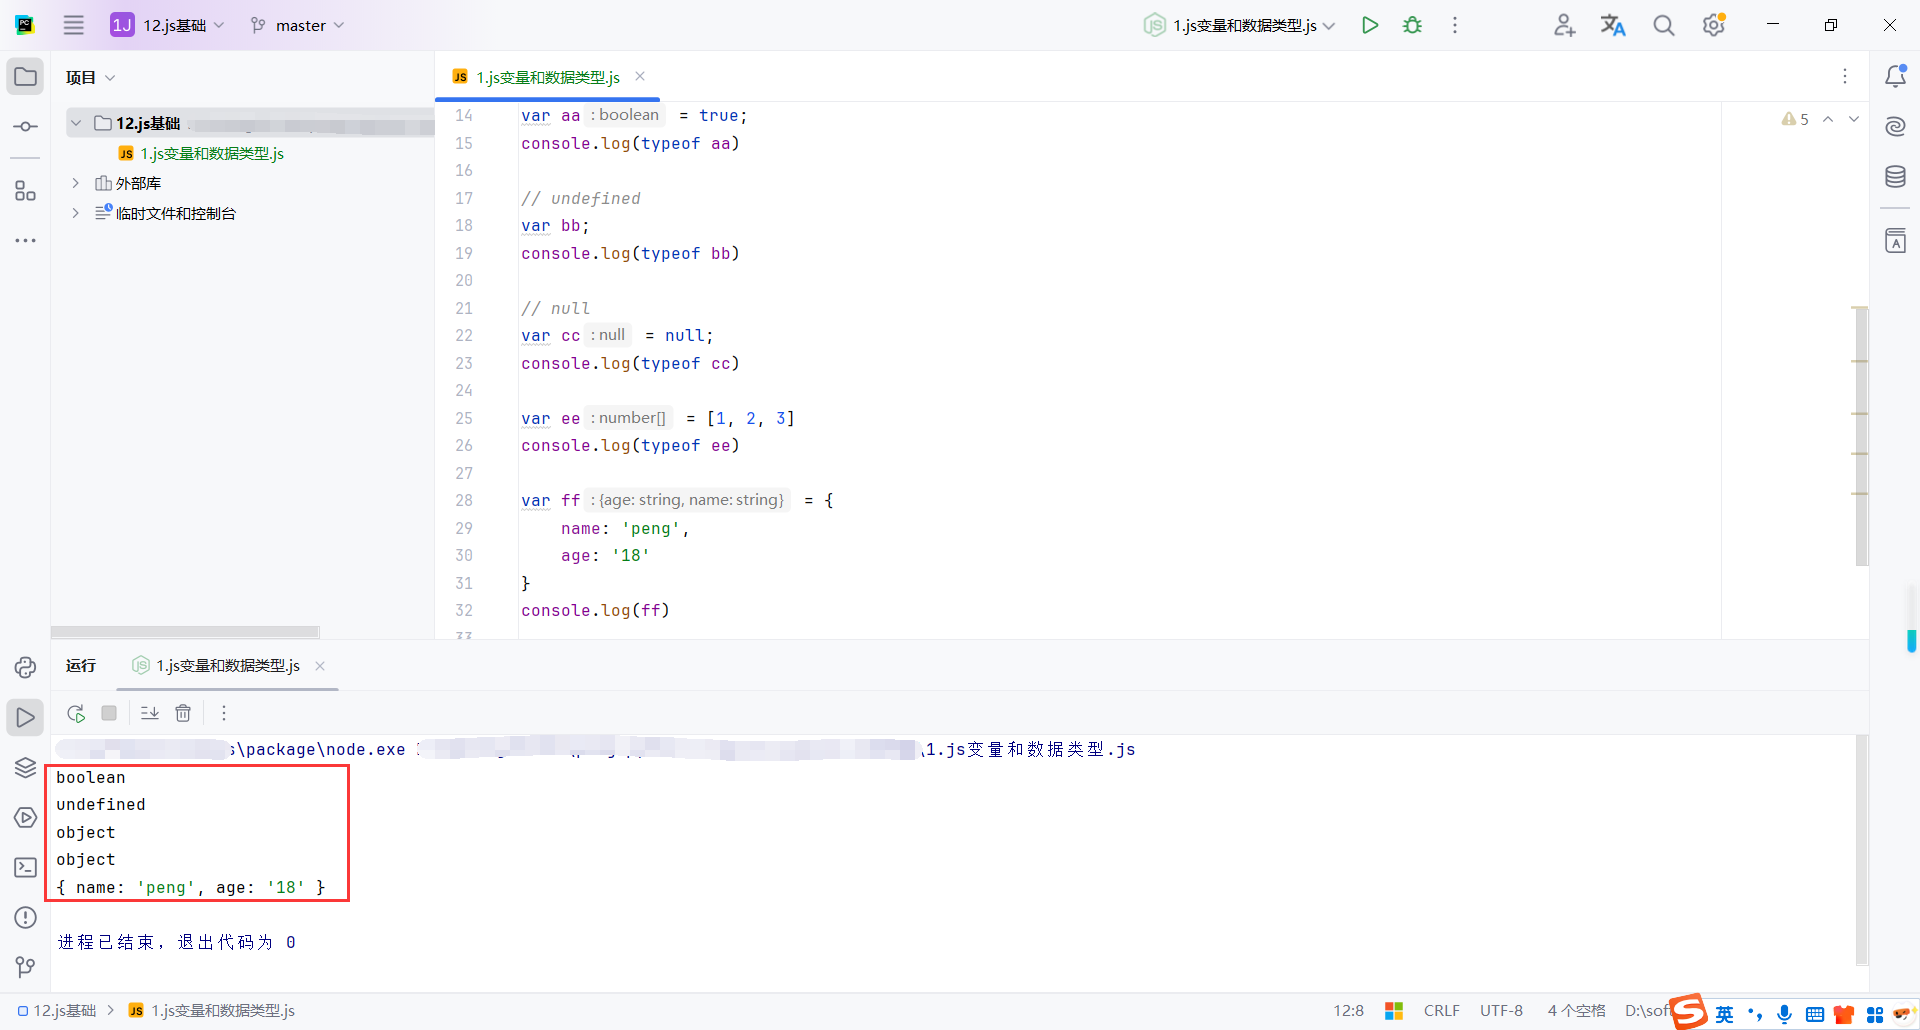Open the Structure tool window
The image size is (1920, 1030).
tap(26, 191)
